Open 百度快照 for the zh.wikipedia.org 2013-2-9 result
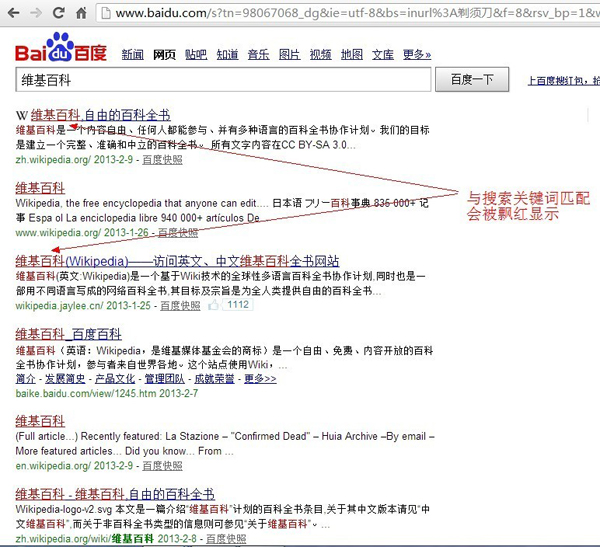This screenshot has height=547, width=600. click(x=162, y=159)
